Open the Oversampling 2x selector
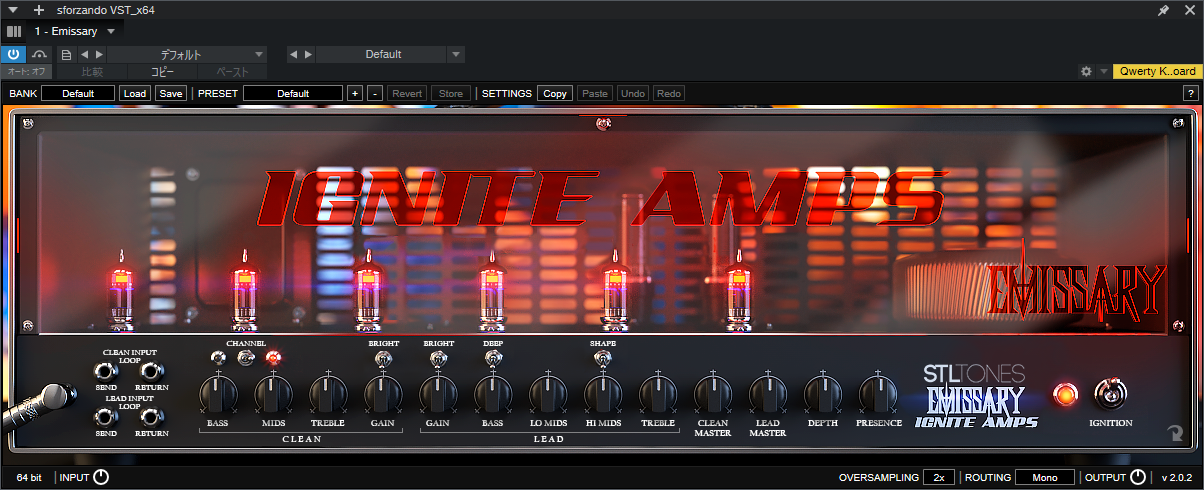This screenshot has width=1204, height=490. pos(939,477)
